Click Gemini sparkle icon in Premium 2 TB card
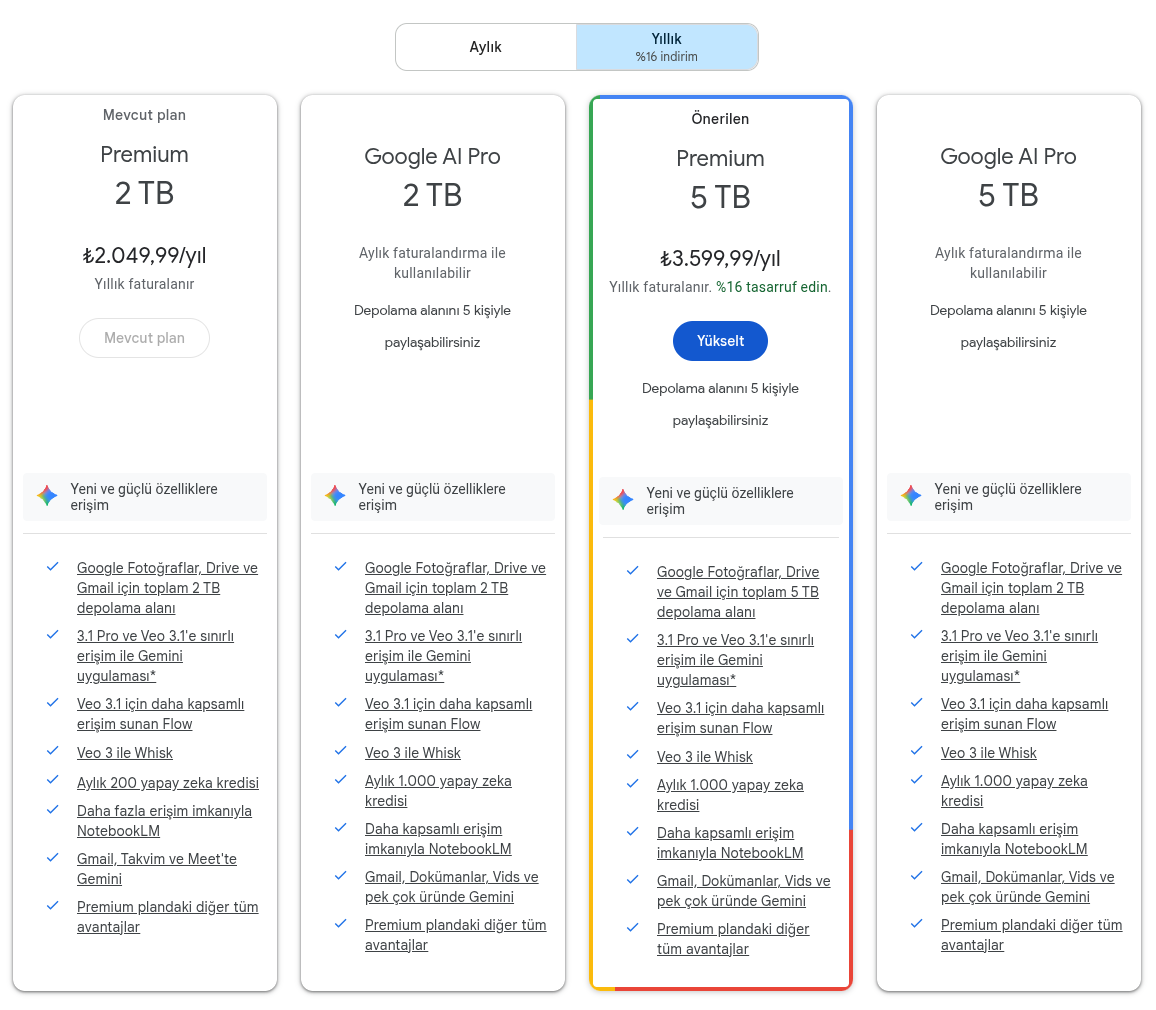 coord(47,495)
